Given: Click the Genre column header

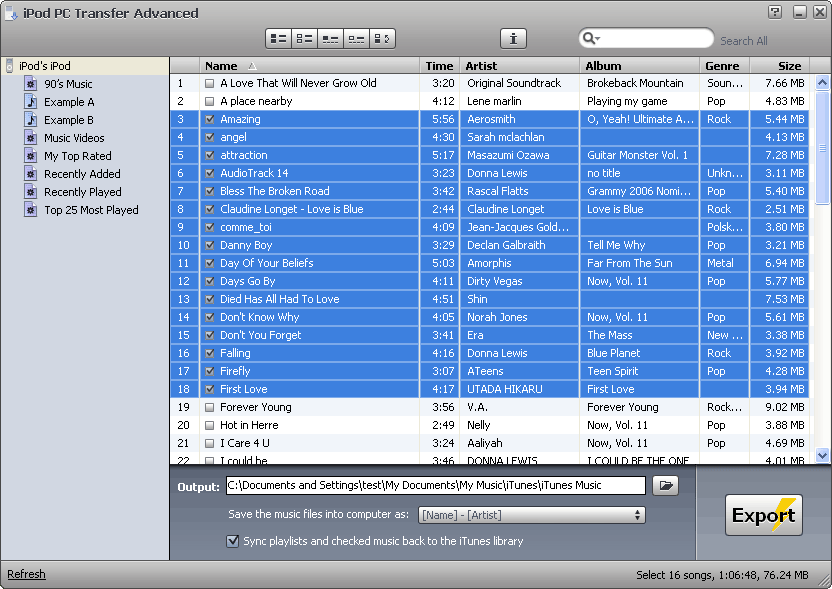Looking at the screenshot, I should click(722, 66).
